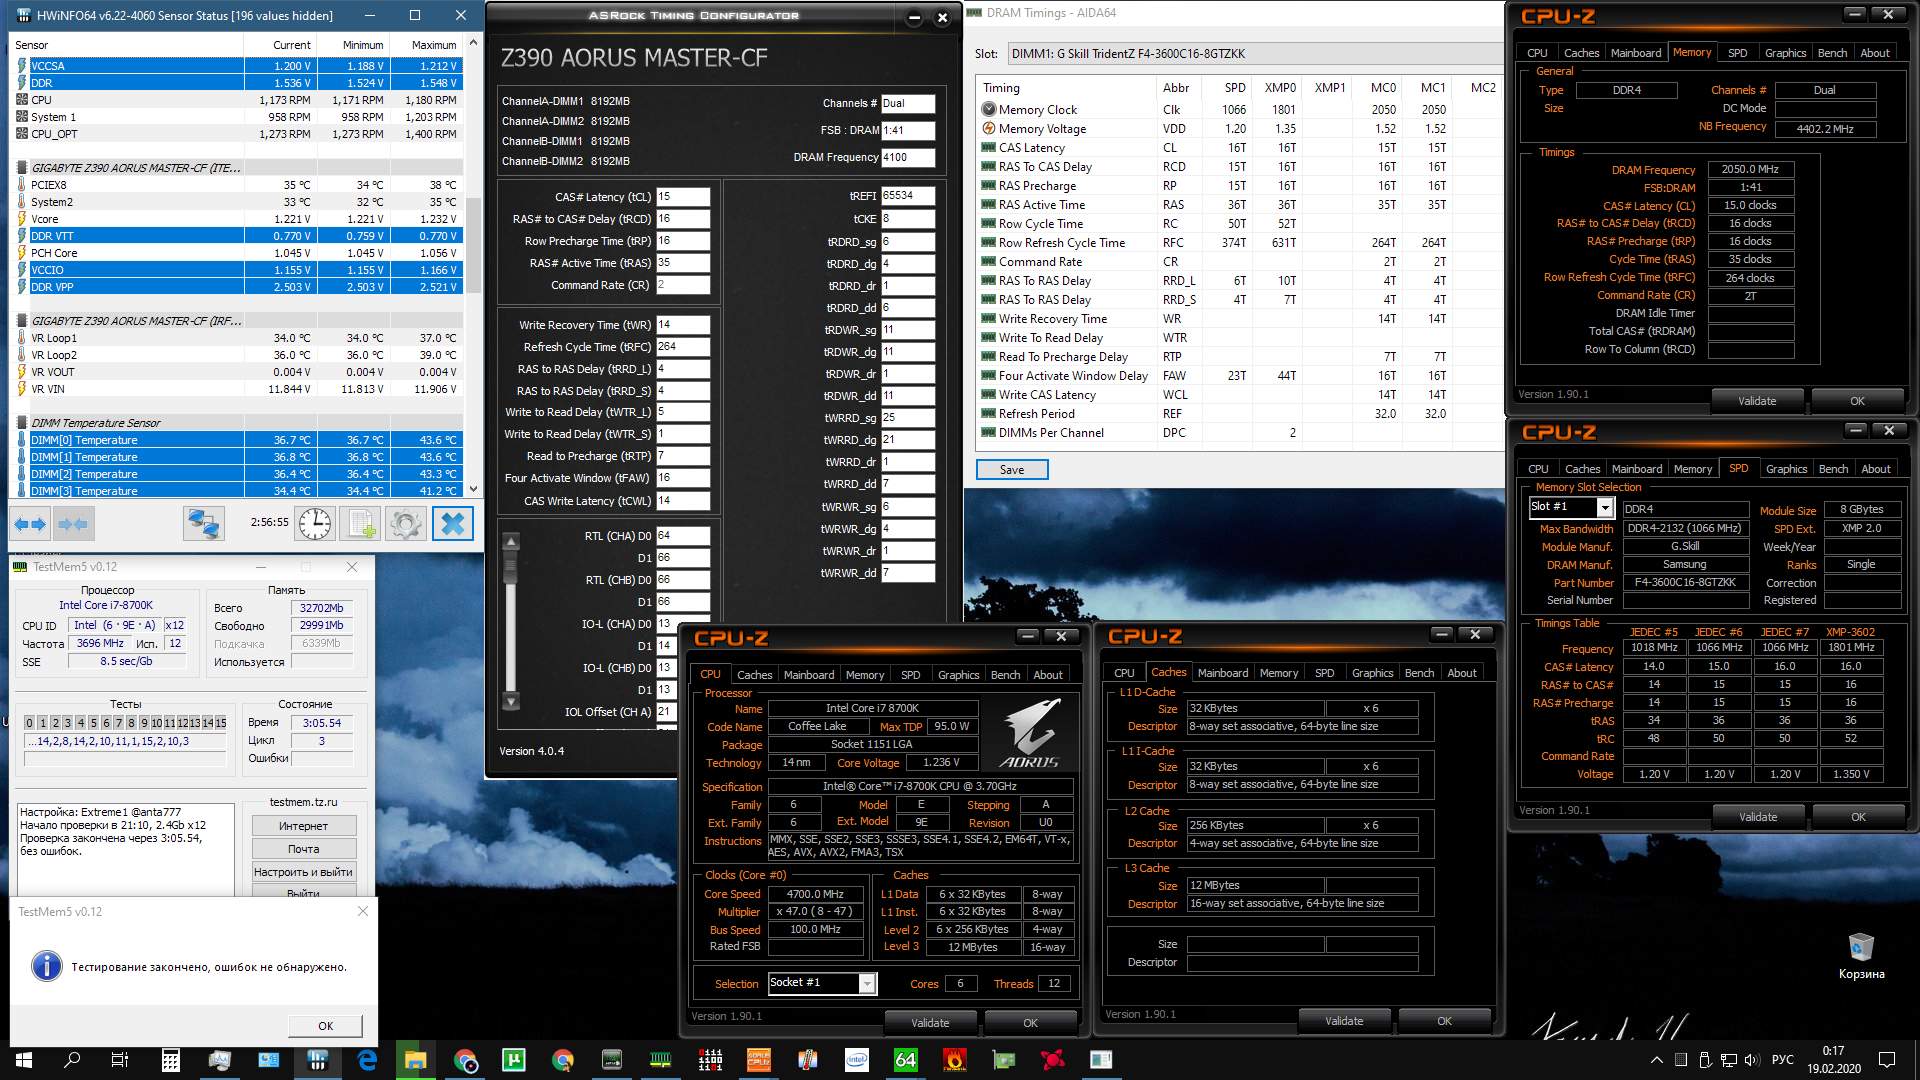Image resolution: width=1920 pixels, height=1080 pixels.
Task: Click the tREFI value field
Action: pos(907,196)
